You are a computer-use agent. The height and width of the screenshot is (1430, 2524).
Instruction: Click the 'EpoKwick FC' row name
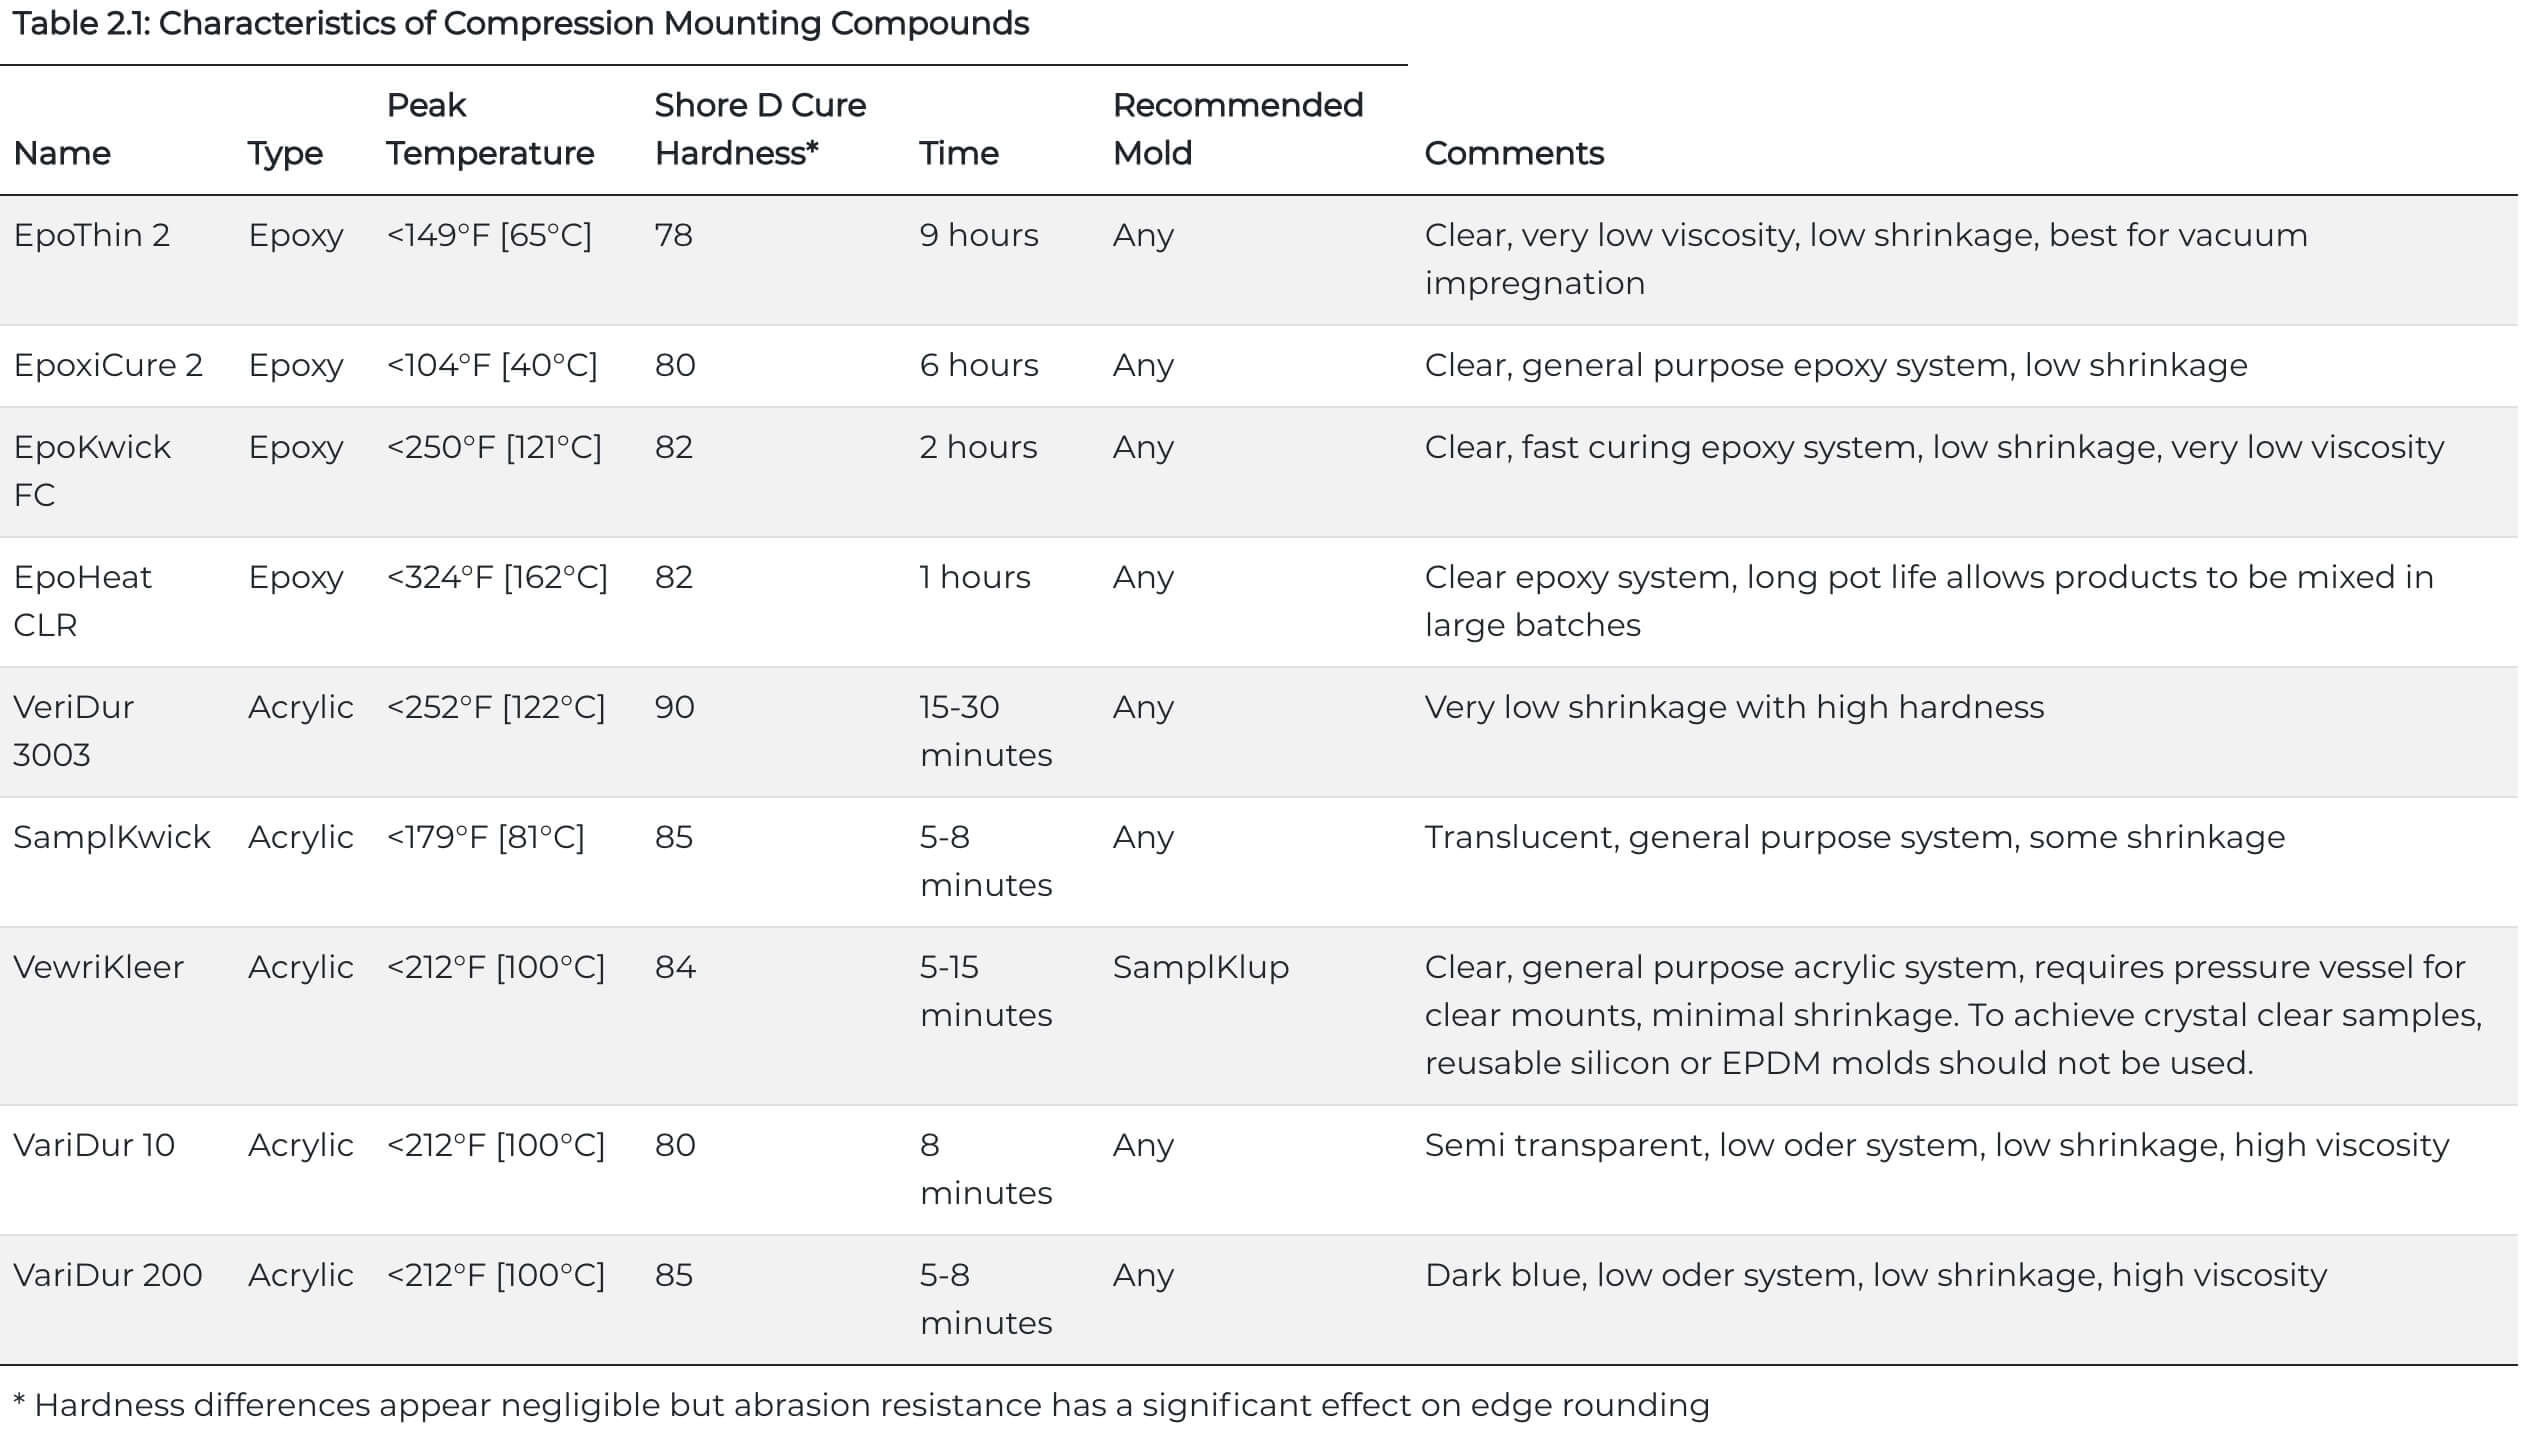point(92,471)
